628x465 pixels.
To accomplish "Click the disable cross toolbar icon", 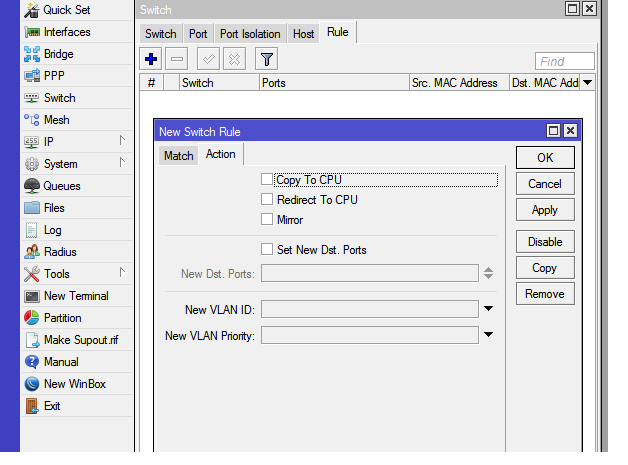I will [x=234, y=59].
